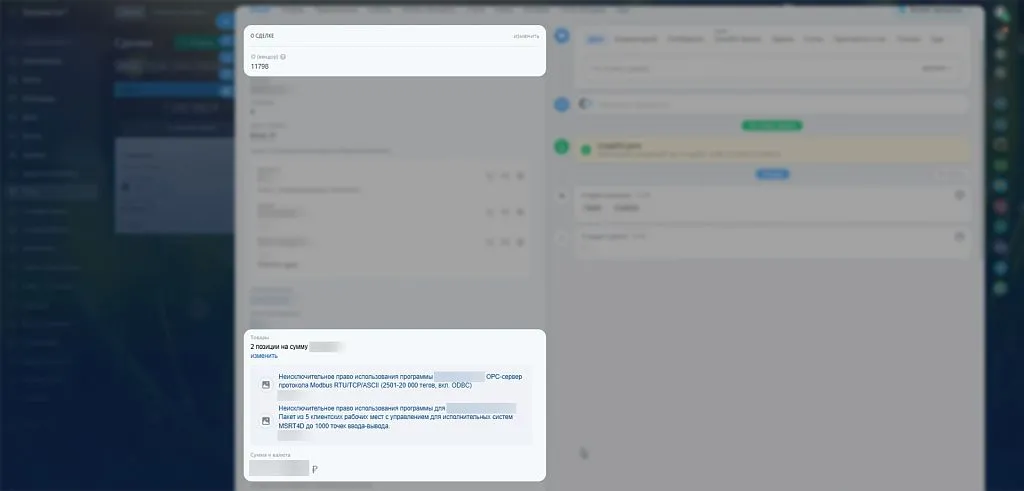Click the ruble currency symbol

[315, 468]
